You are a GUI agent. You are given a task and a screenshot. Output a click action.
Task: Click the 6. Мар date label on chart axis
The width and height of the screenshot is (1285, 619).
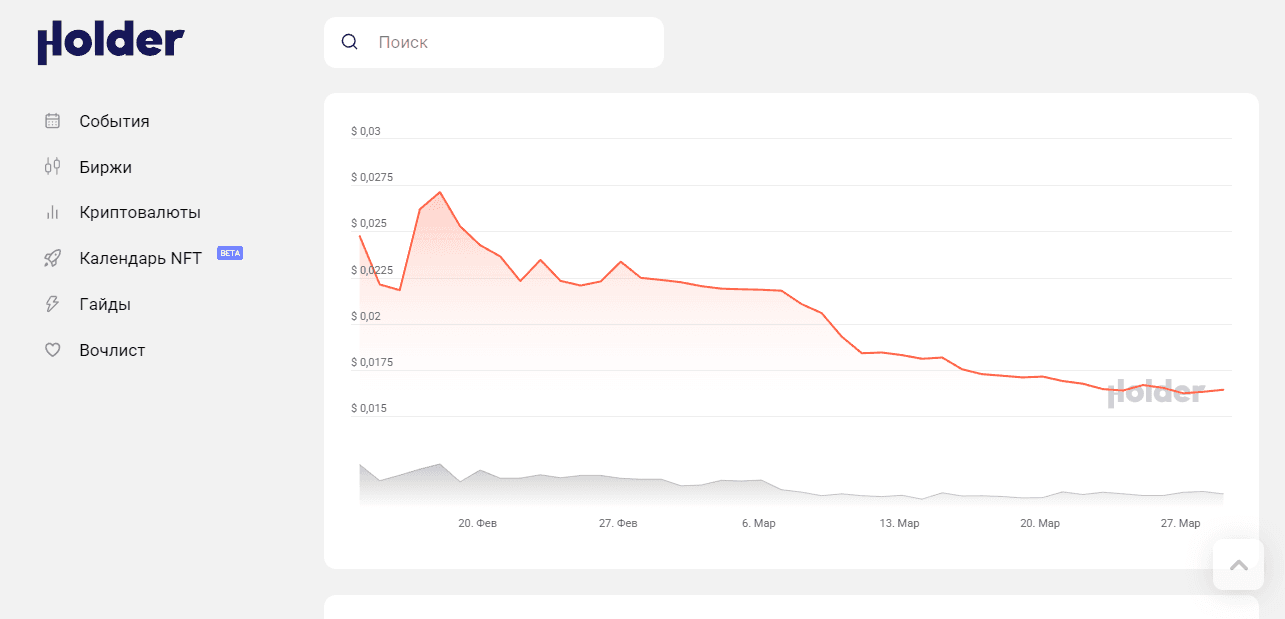[758, 523]
